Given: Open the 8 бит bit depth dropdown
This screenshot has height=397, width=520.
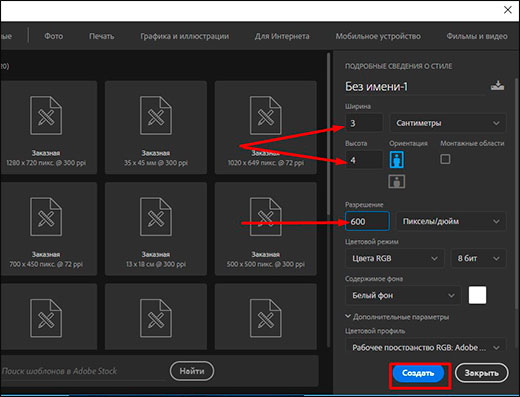Looking at the screenshot, I should 478,258.
